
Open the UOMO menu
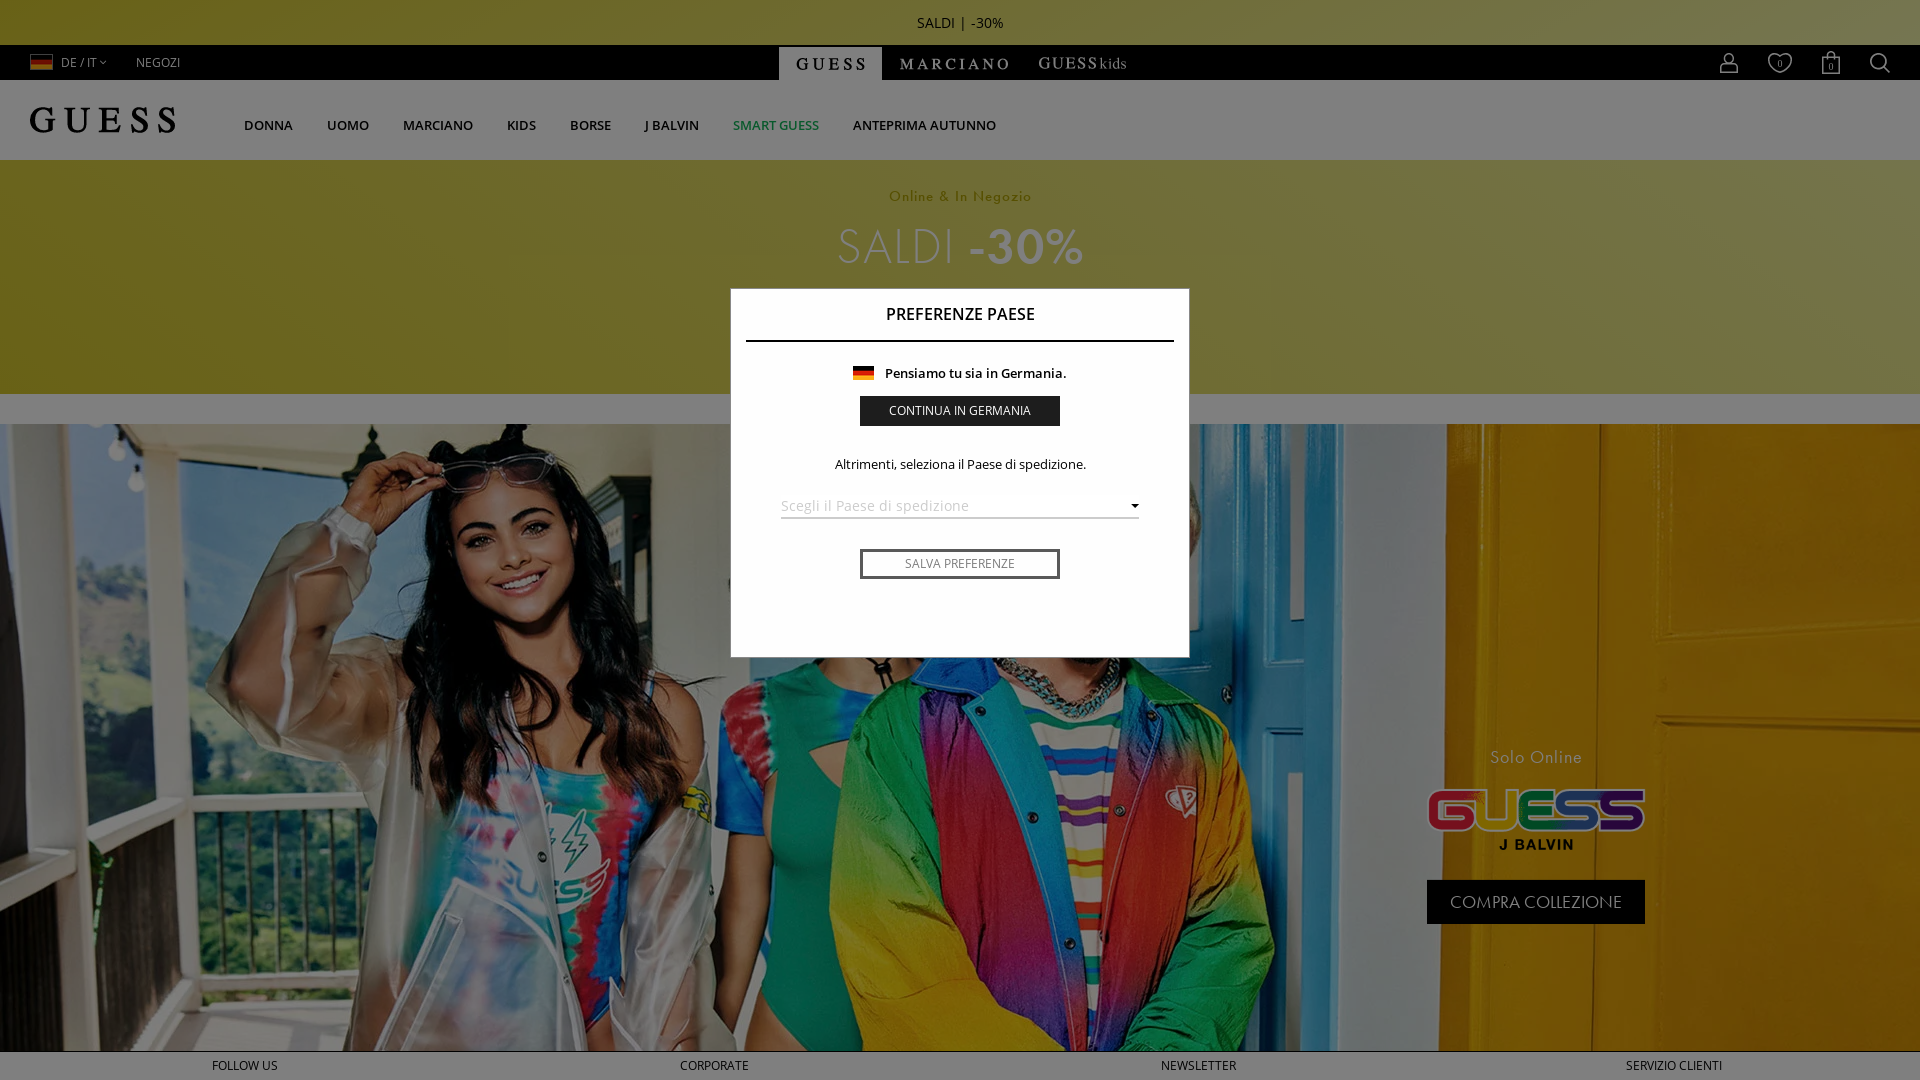[x=348, y=125]
